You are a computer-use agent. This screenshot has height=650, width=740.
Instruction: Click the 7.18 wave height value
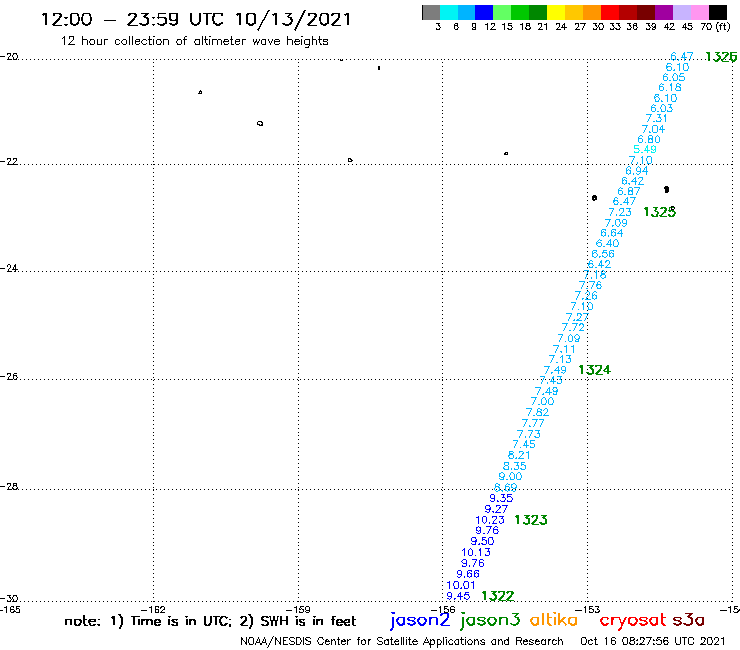(x=595, y=275)
